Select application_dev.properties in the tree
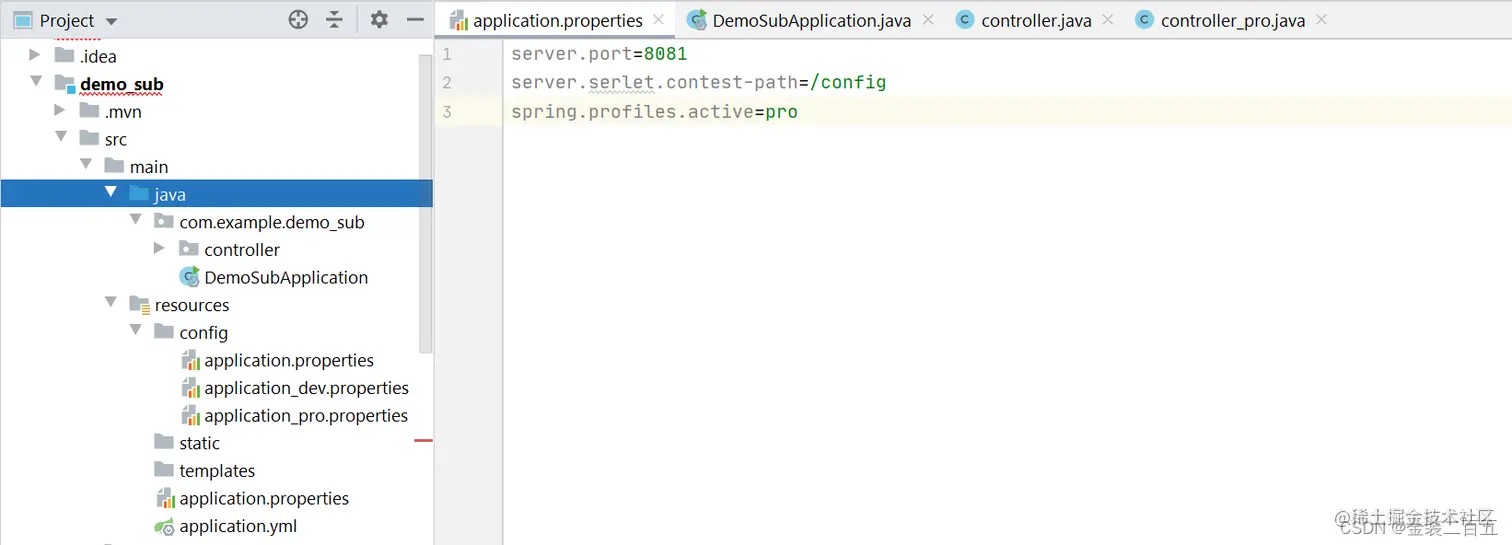 pos(306,388)
